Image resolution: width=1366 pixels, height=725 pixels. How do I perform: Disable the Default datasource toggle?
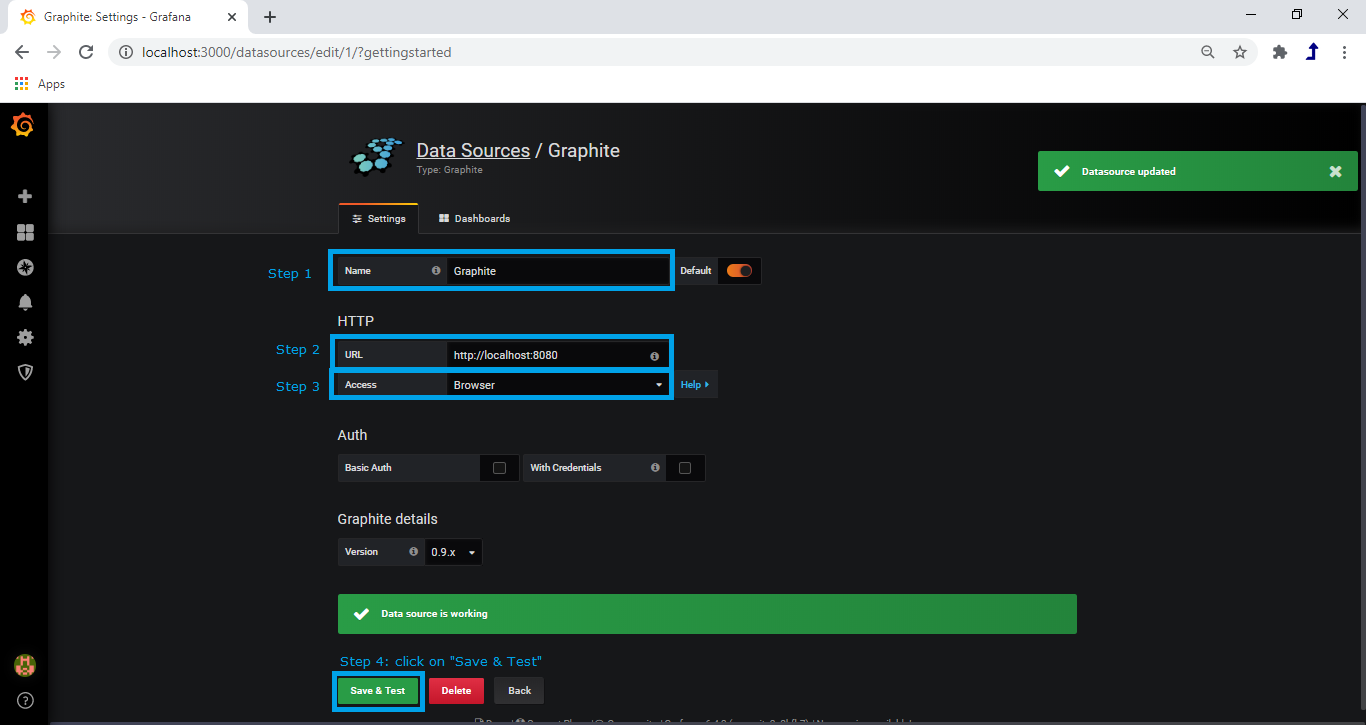coord(739,270)
